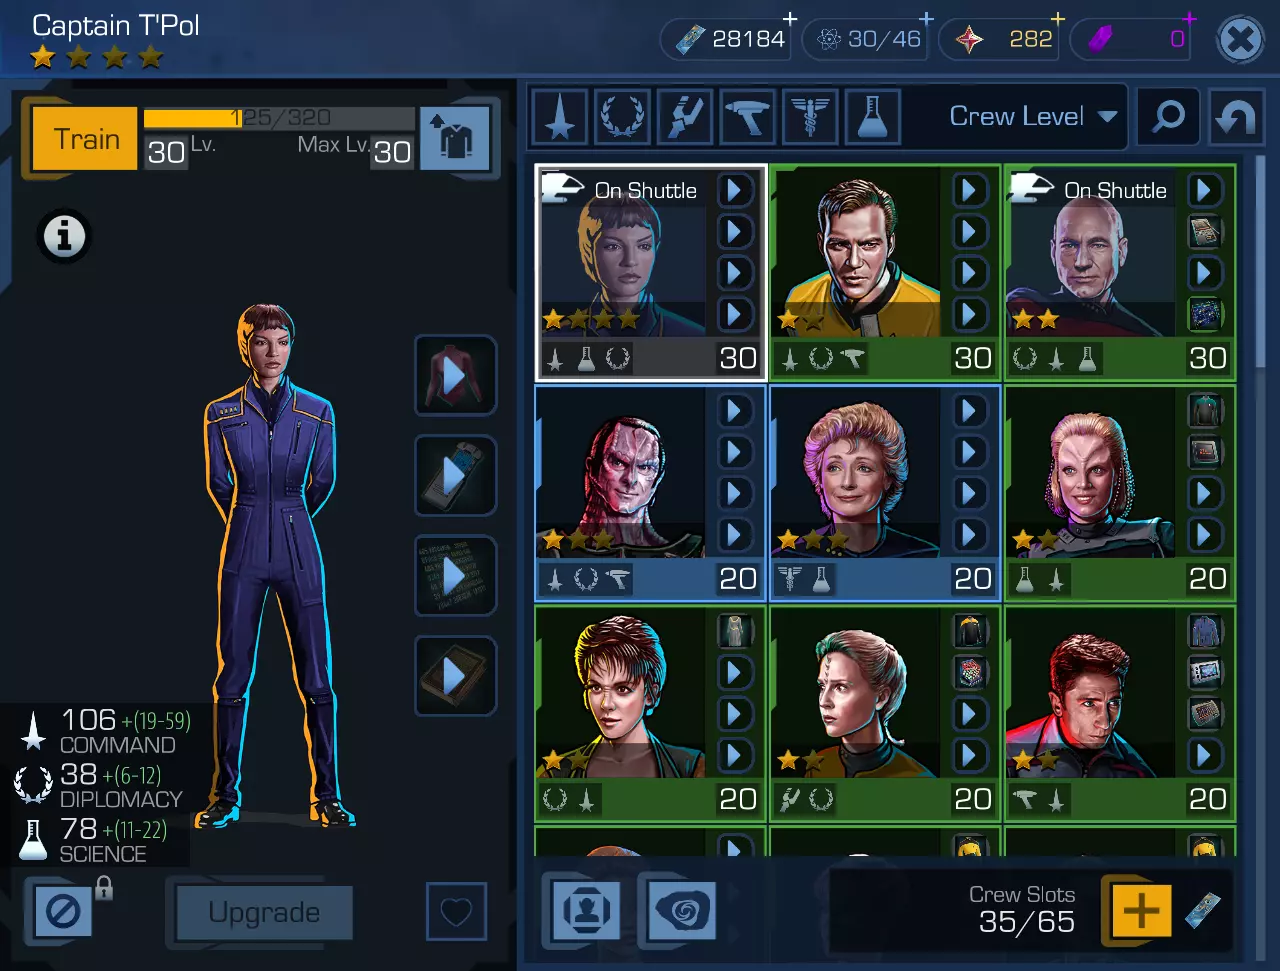Filter crew by Medicine caduceus icon
Viewport: 1280px width, 971px height.
pyautogui.click(x=810, y=117)
